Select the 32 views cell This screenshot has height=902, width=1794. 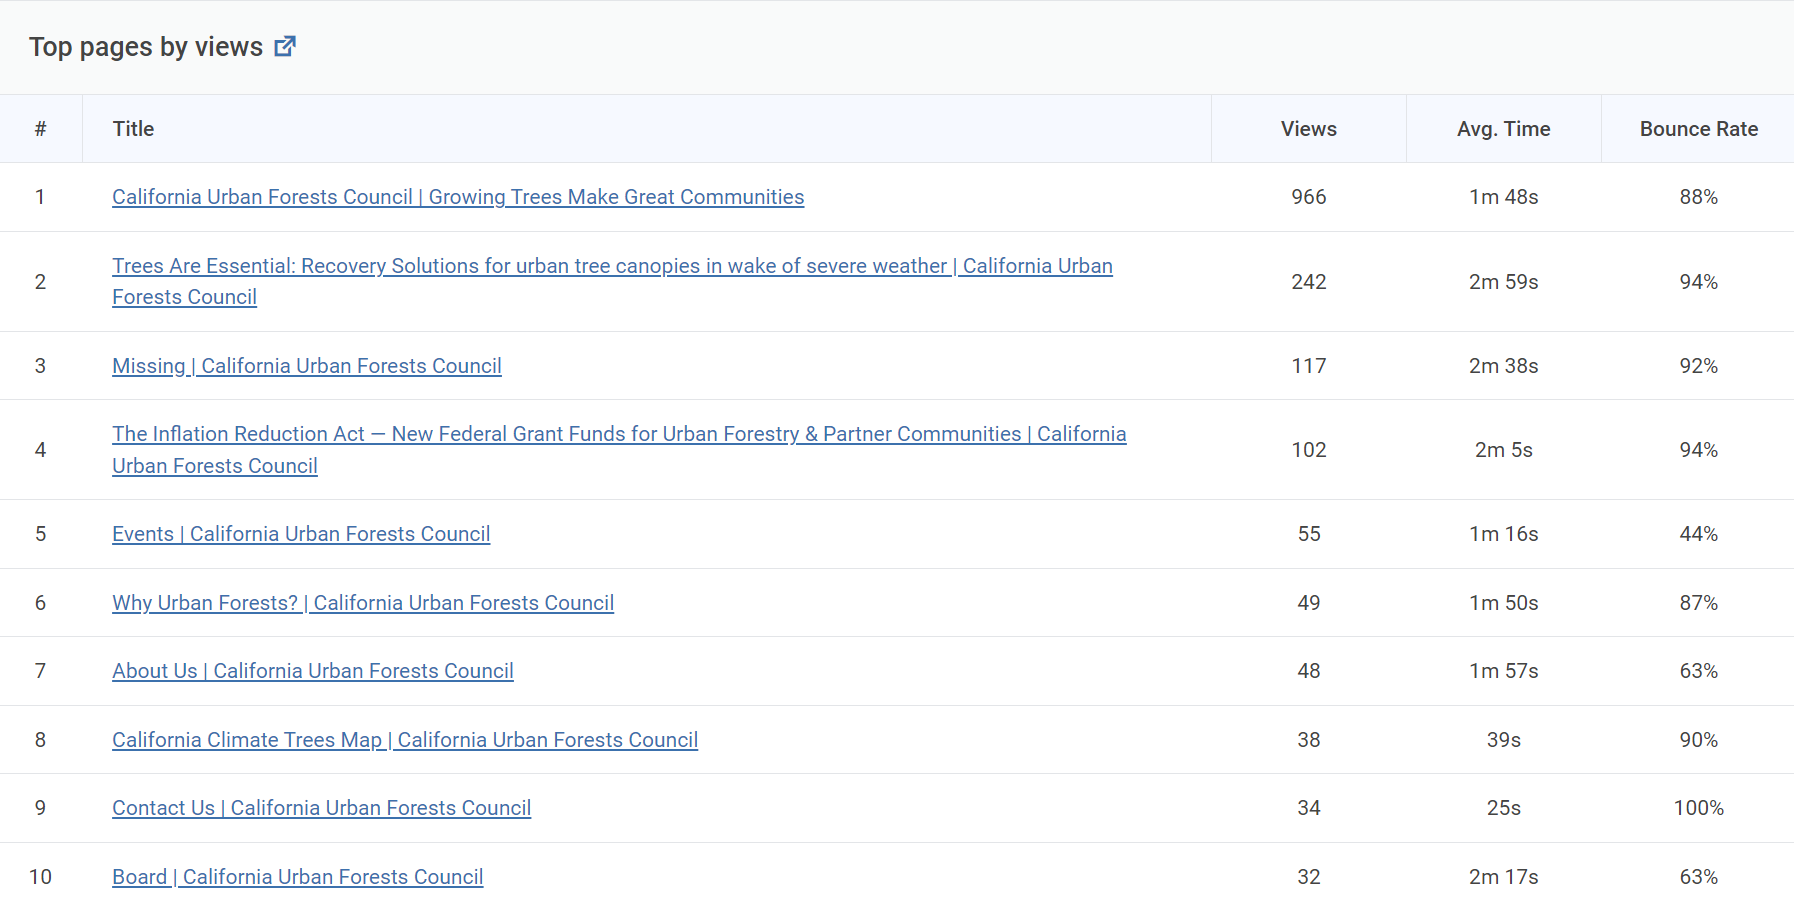pyautogui.click(x=1309, y=877)
